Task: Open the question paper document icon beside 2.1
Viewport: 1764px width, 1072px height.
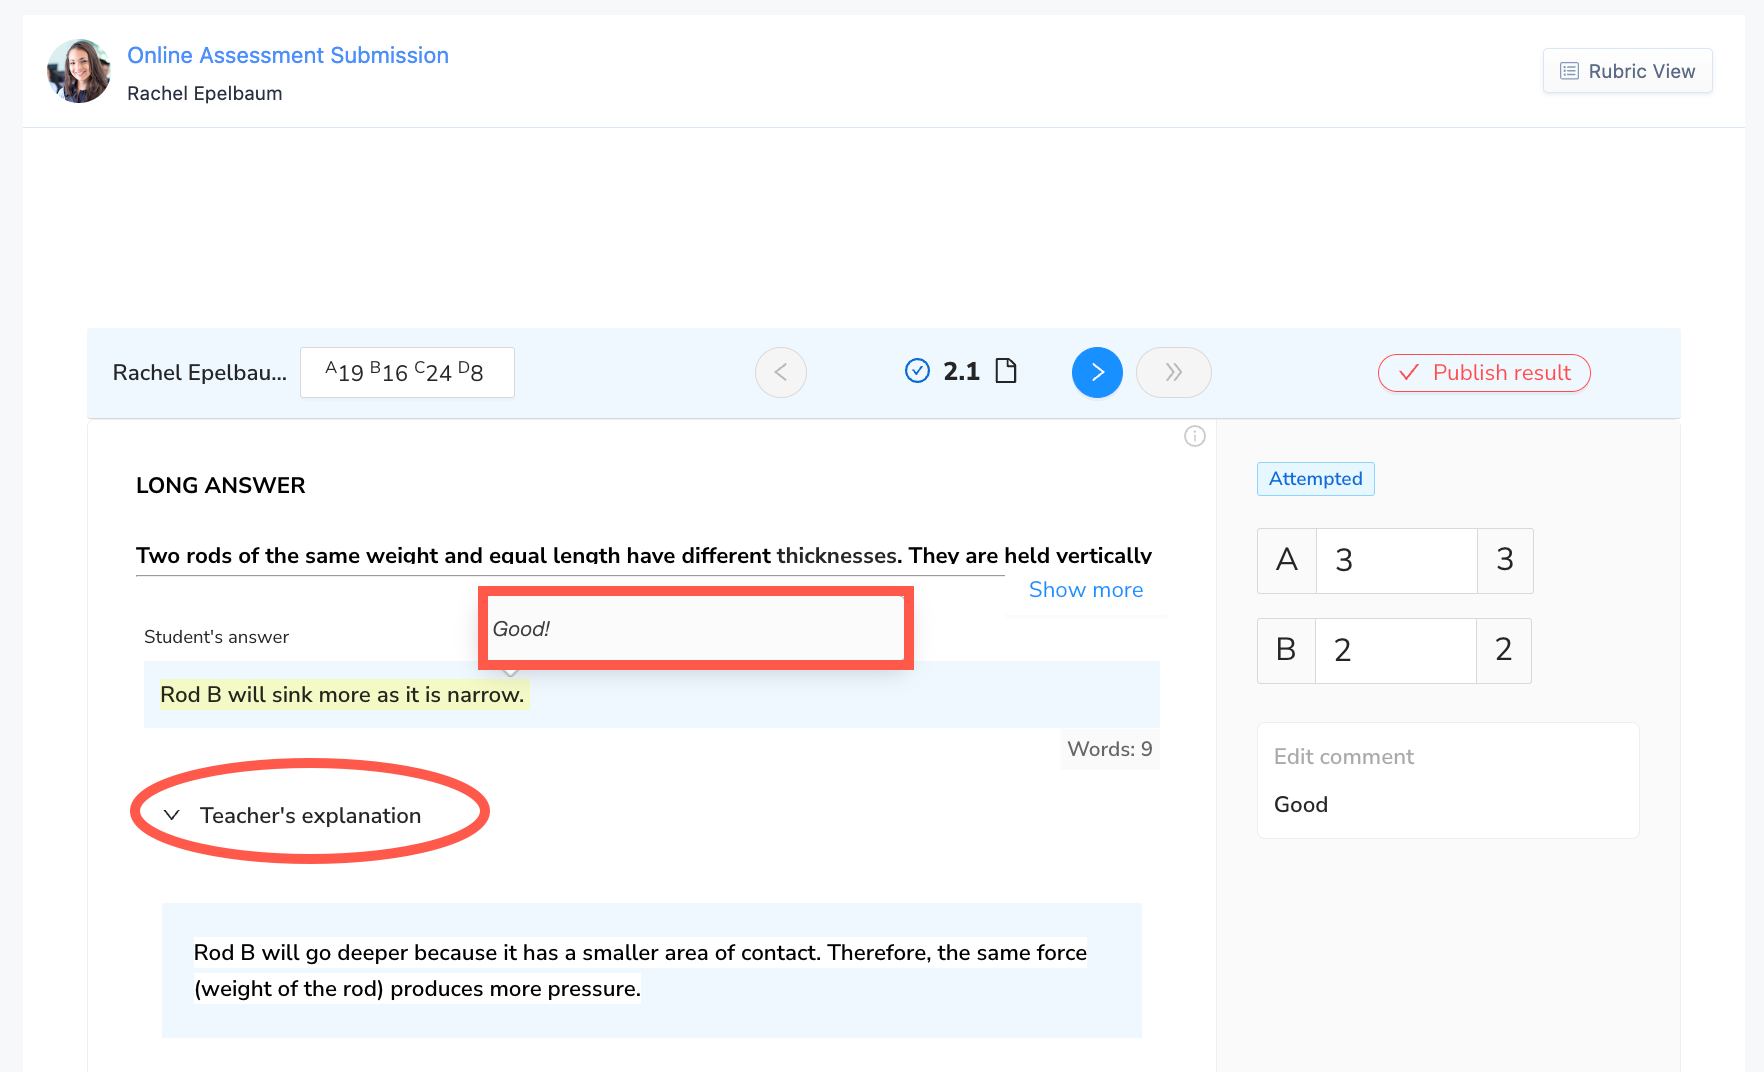Action: click(1006, 371)
